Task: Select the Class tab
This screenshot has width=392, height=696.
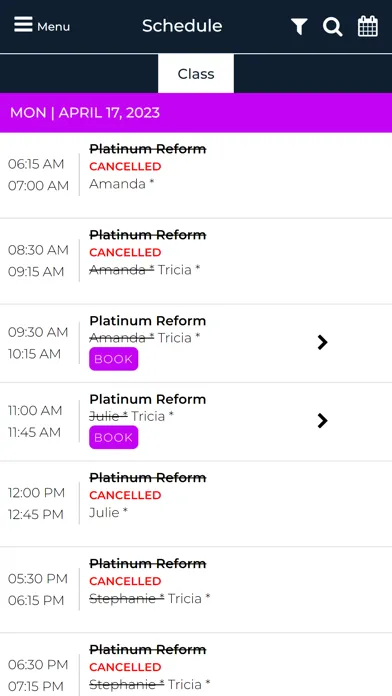Action: pyautogui.click(x=196, y=74)
